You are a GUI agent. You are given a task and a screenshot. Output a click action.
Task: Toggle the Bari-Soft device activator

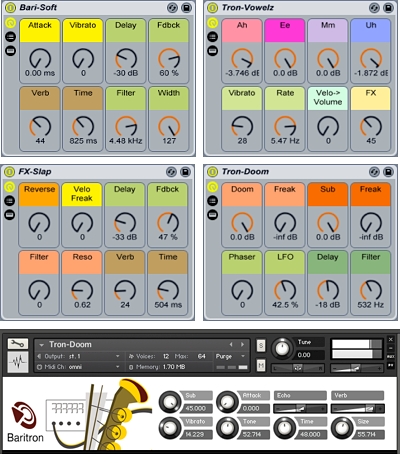11,7
